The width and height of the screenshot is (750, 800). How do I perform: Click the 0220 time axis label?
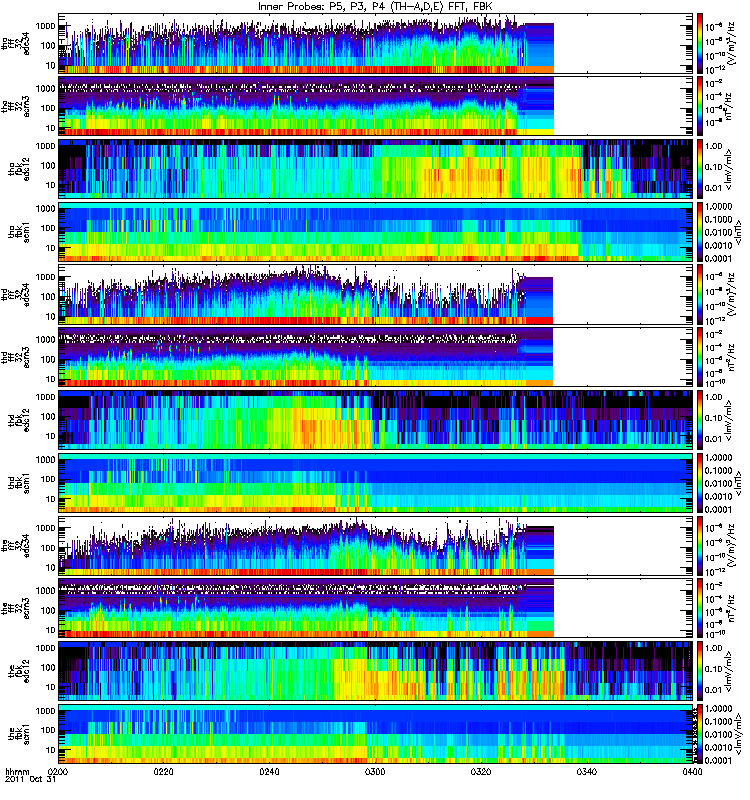[x=164, y=771]
